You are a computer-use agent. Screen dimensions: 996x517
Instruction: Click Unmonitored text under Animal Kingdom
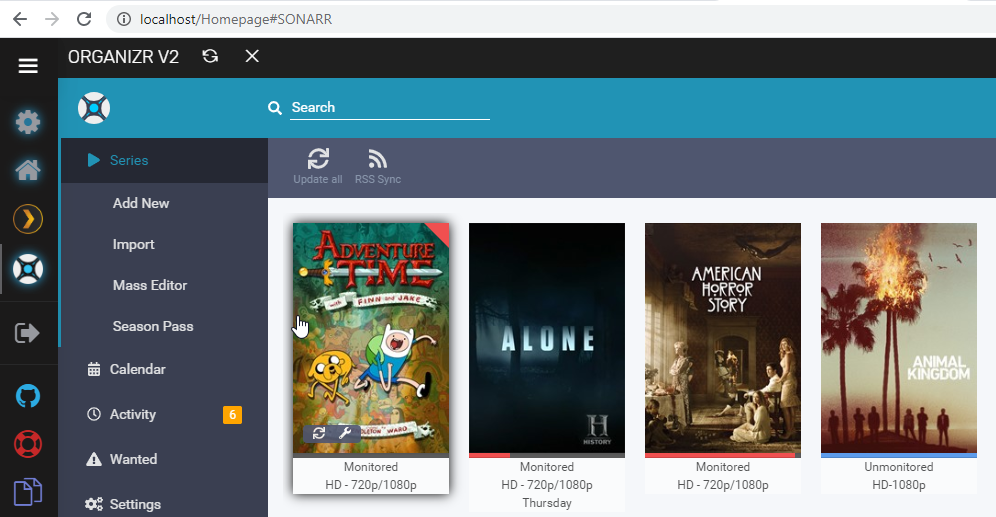point(899,467)
